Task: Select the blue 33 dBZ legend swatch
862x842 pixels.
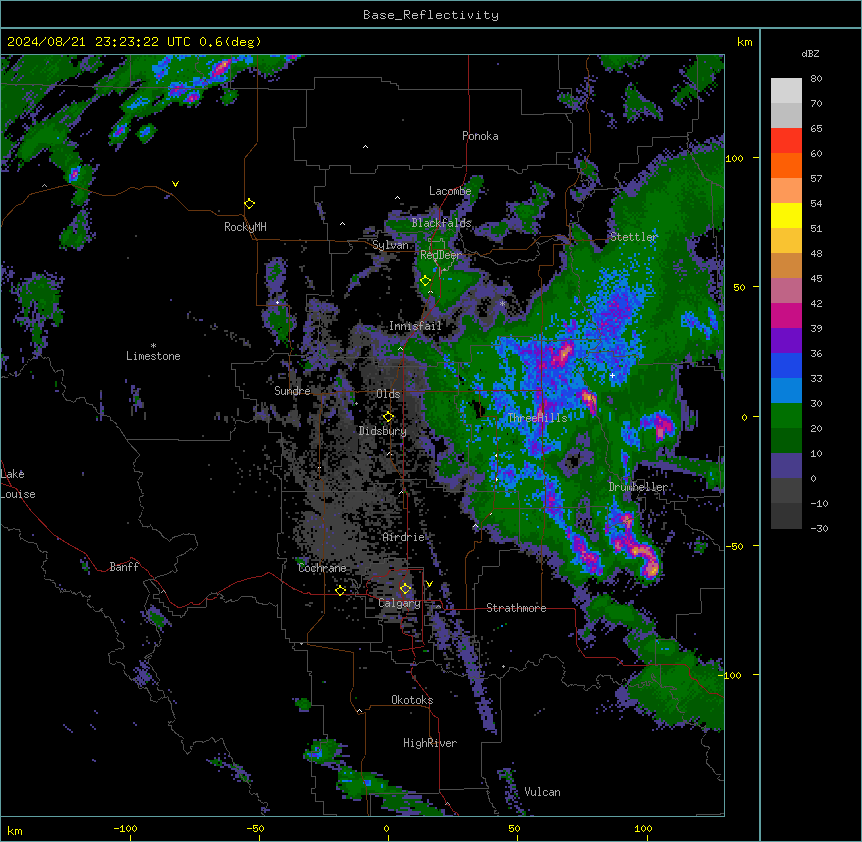Action: coord(786,365)
